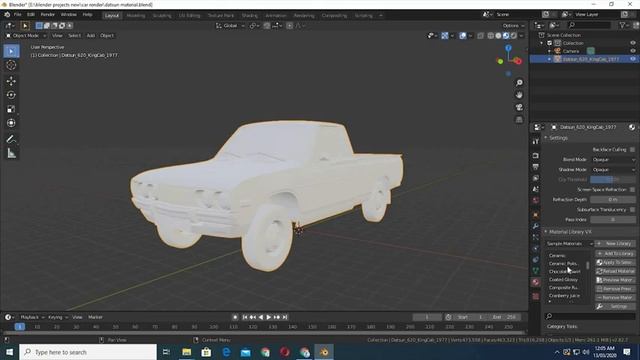Click the Reload Material button
This screenshot has height=360, width=640.
click(x=615, y=271)
